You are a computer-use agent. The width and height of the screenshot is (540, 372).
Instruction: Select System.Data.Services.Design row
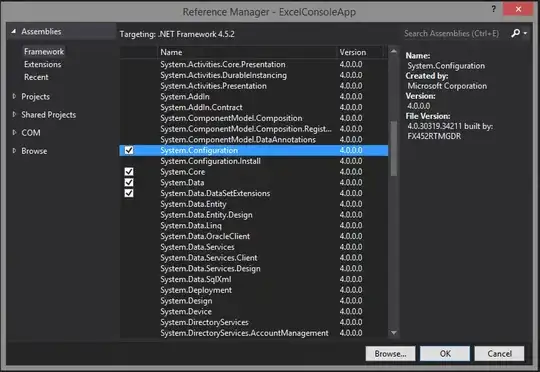(x=253, y=268)
